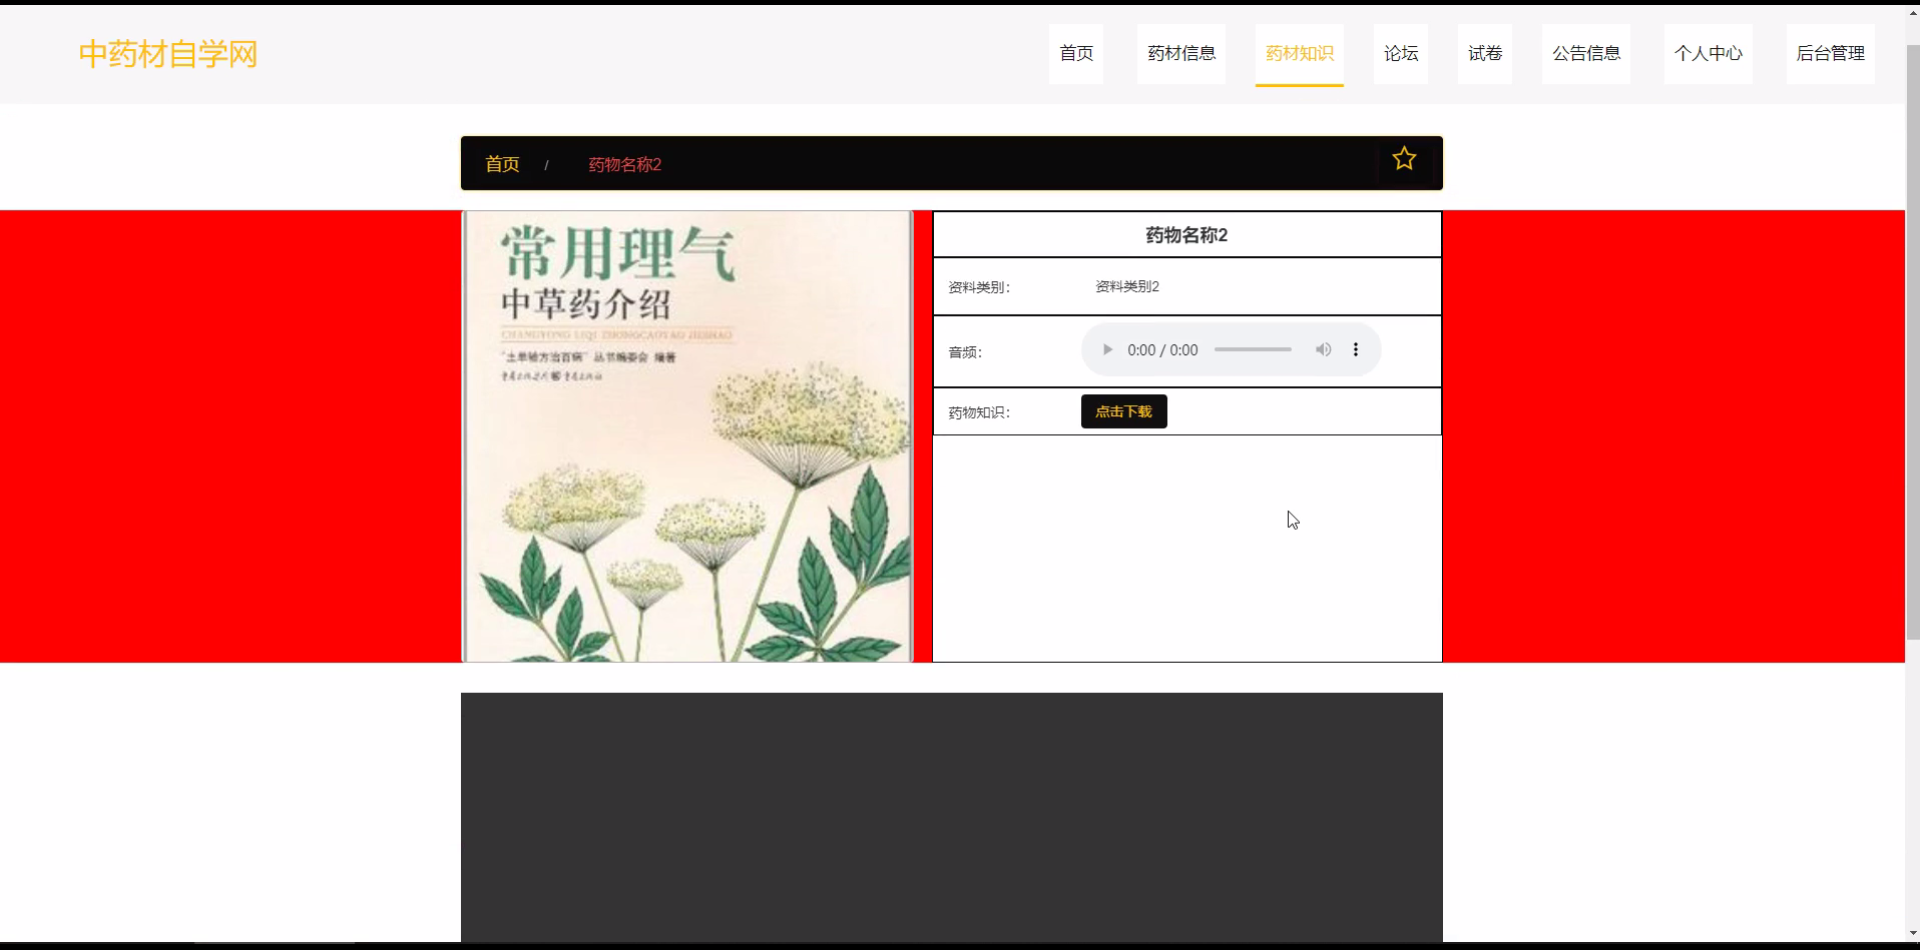Click the page vertical scrollbar
The image size is (1920, 950).
[x=1912, y=340]
